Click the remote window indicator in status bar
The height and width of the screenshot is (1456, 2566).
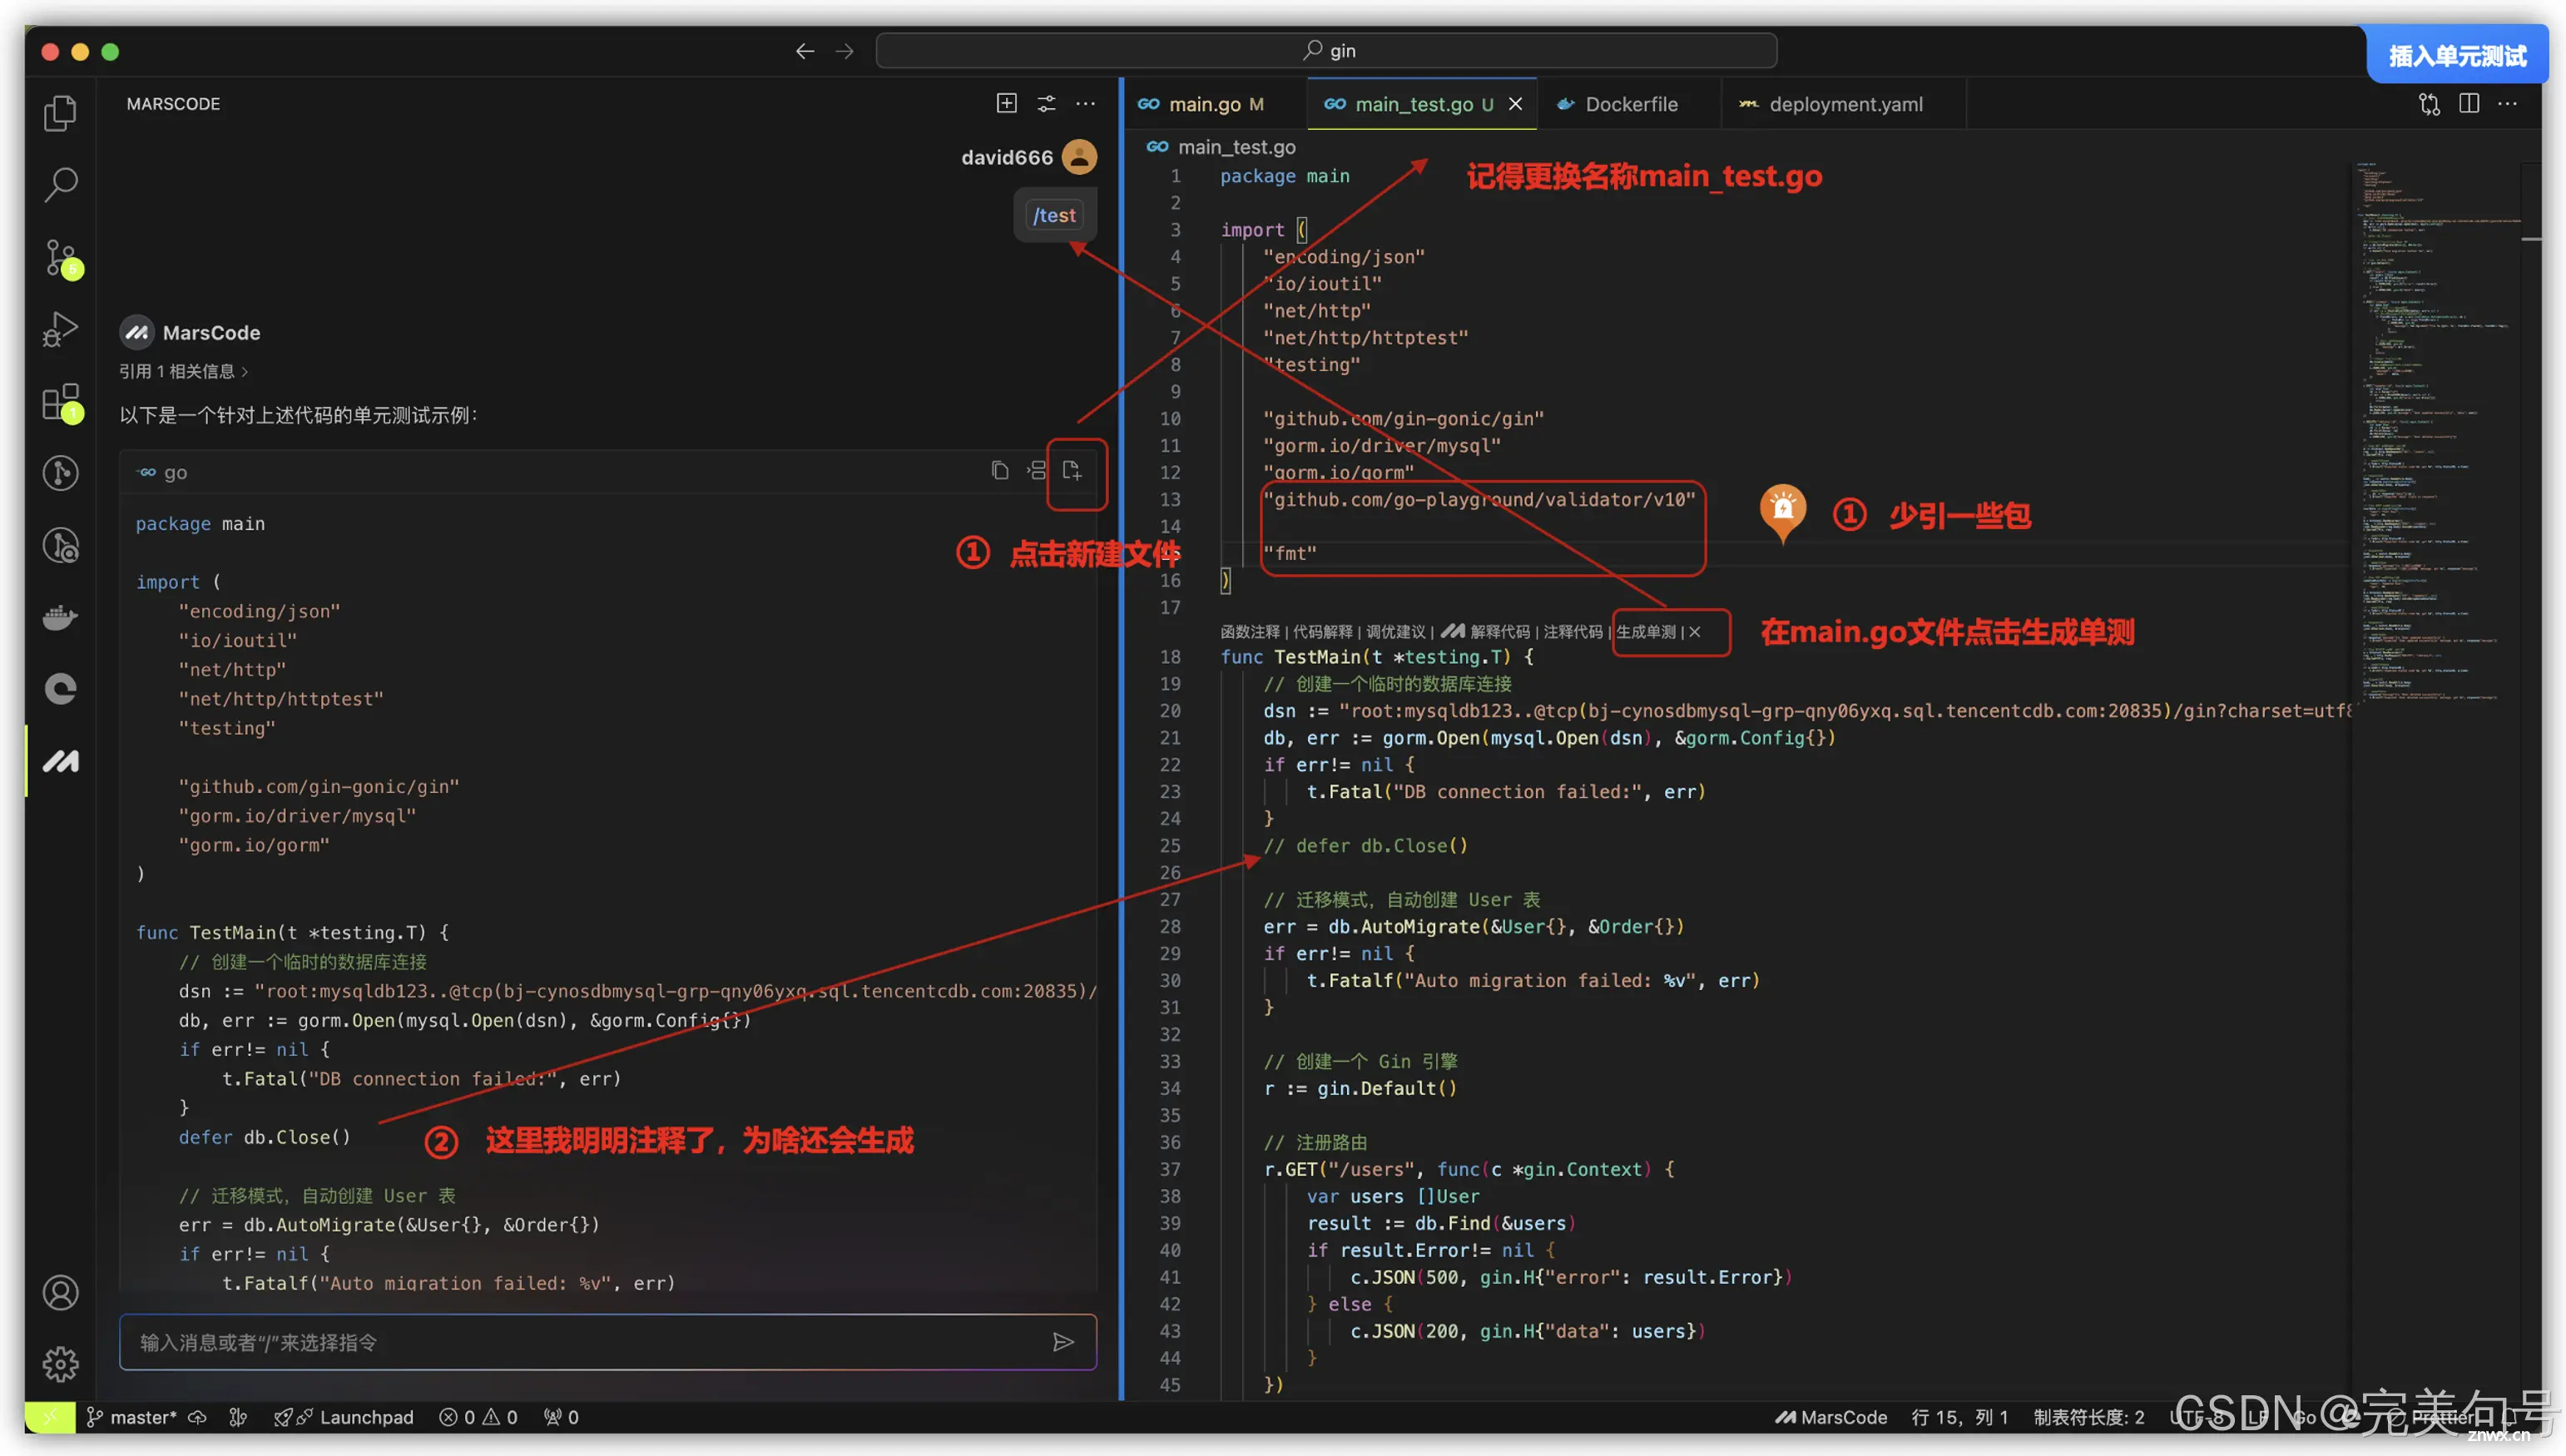click(50, 1417)
